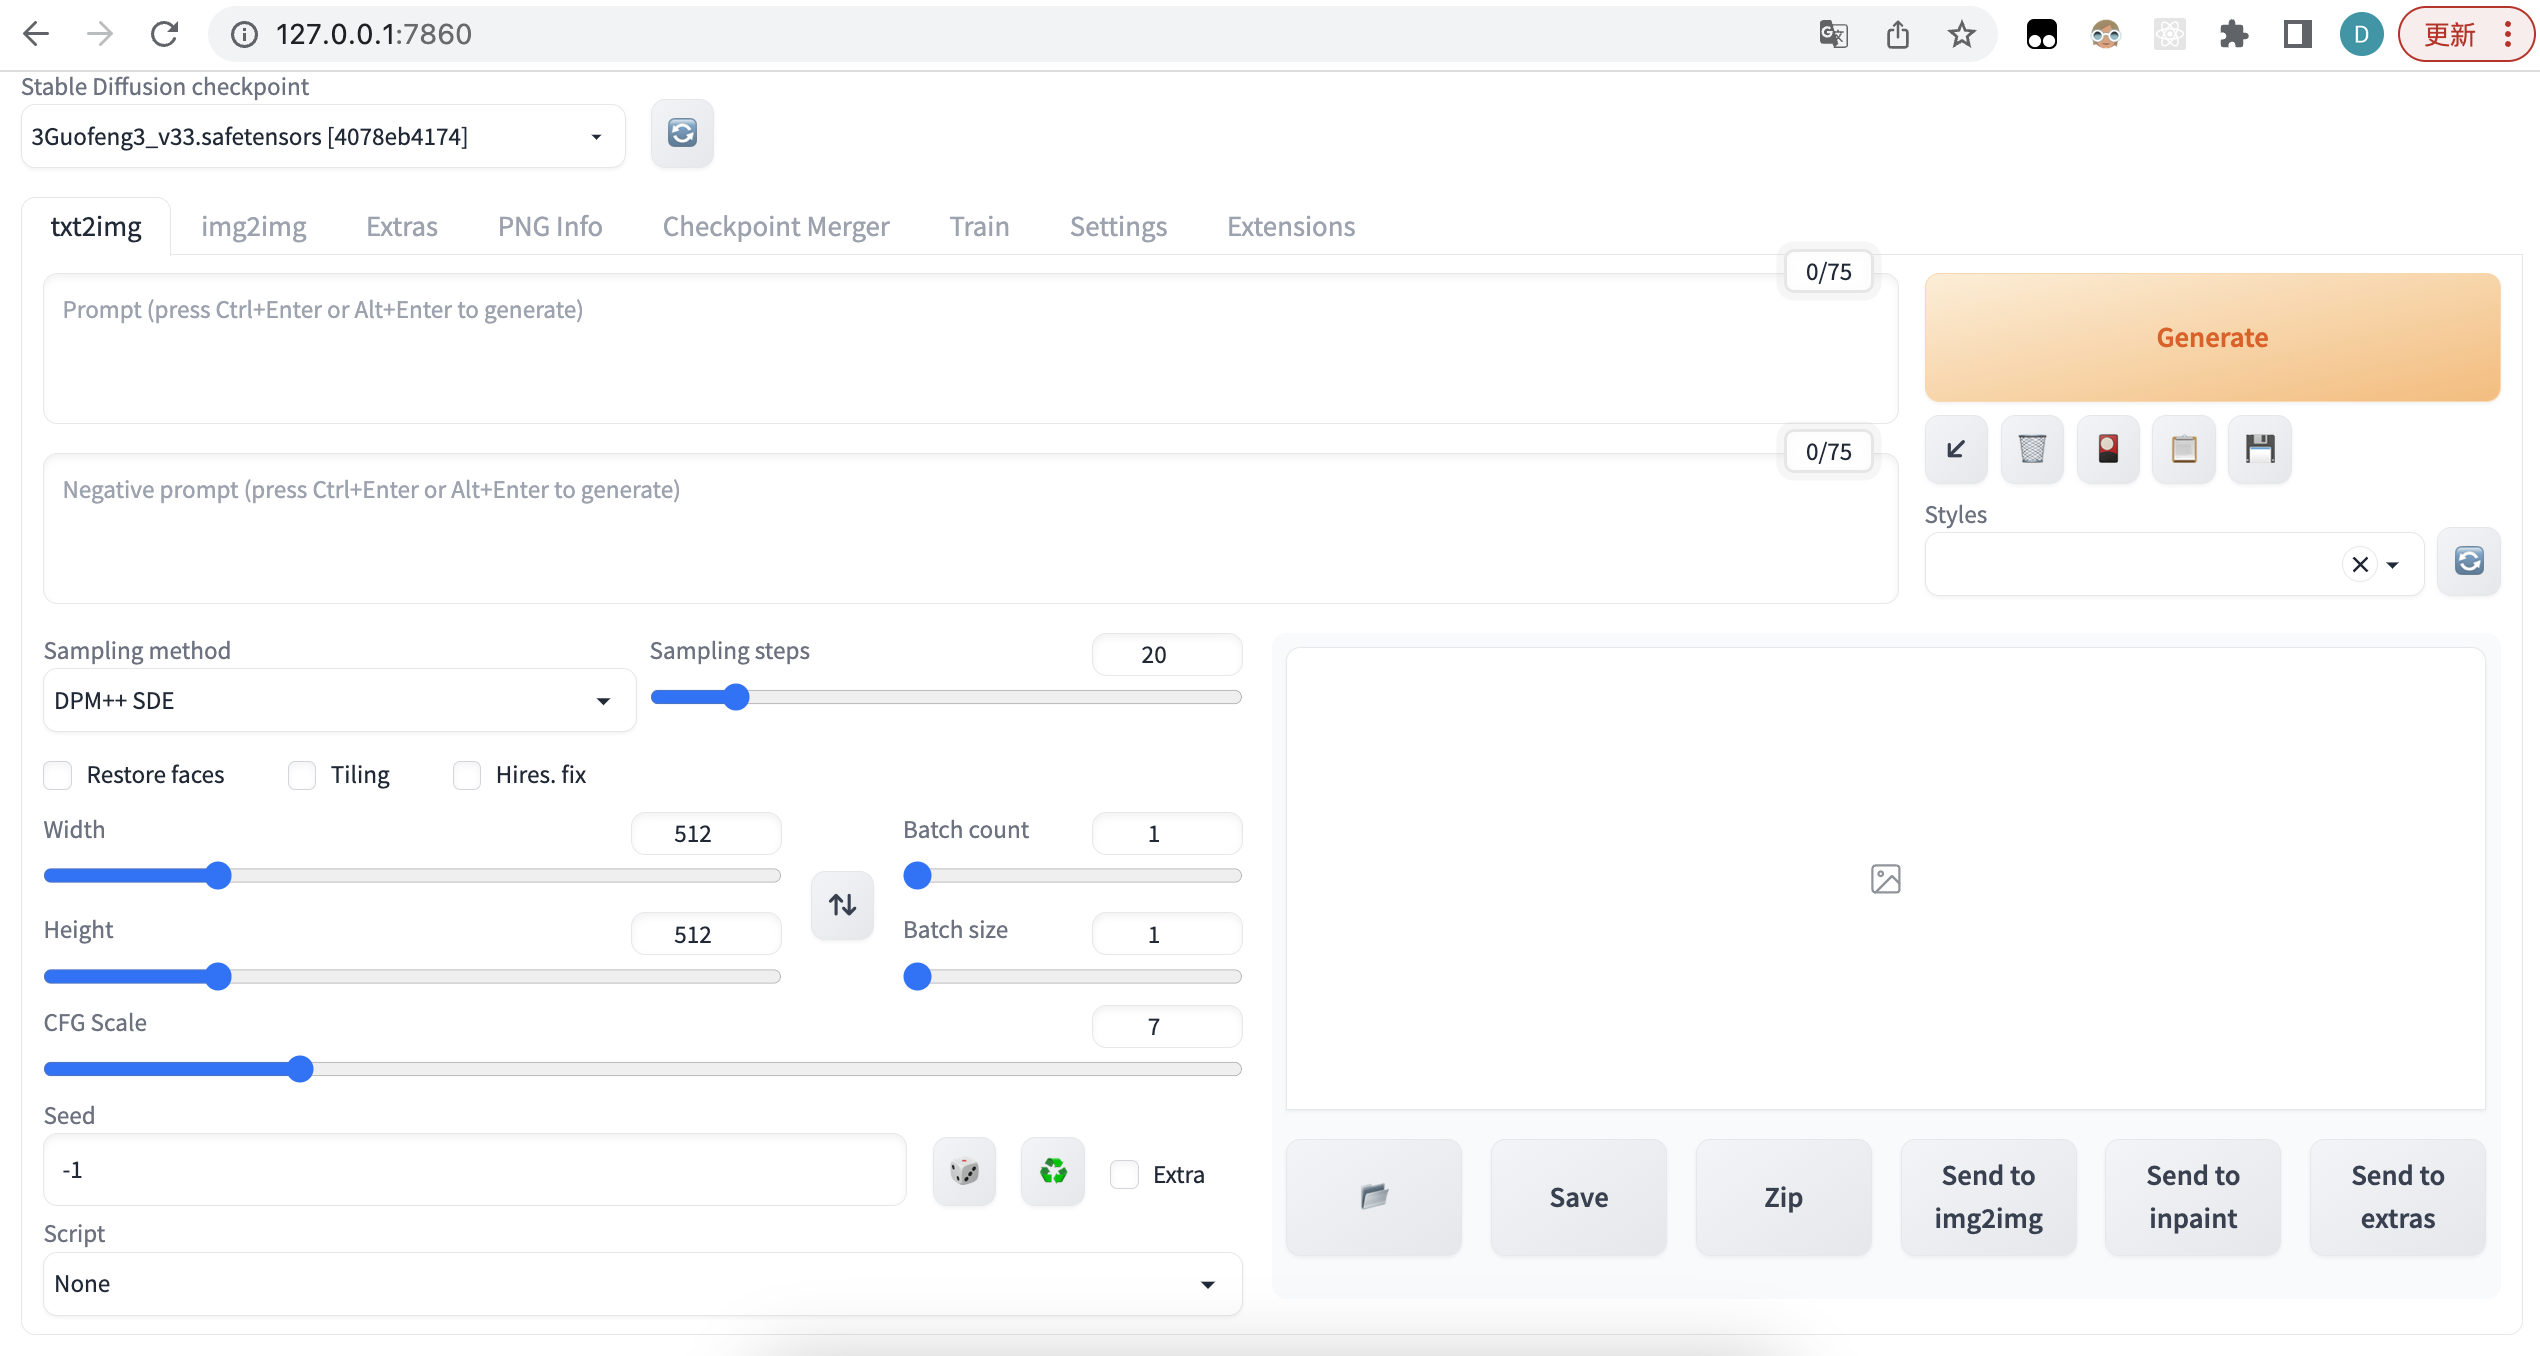Toggle the Tiling checkbox
This screenshot has width=2540, height=1356.
click(301, 775)
